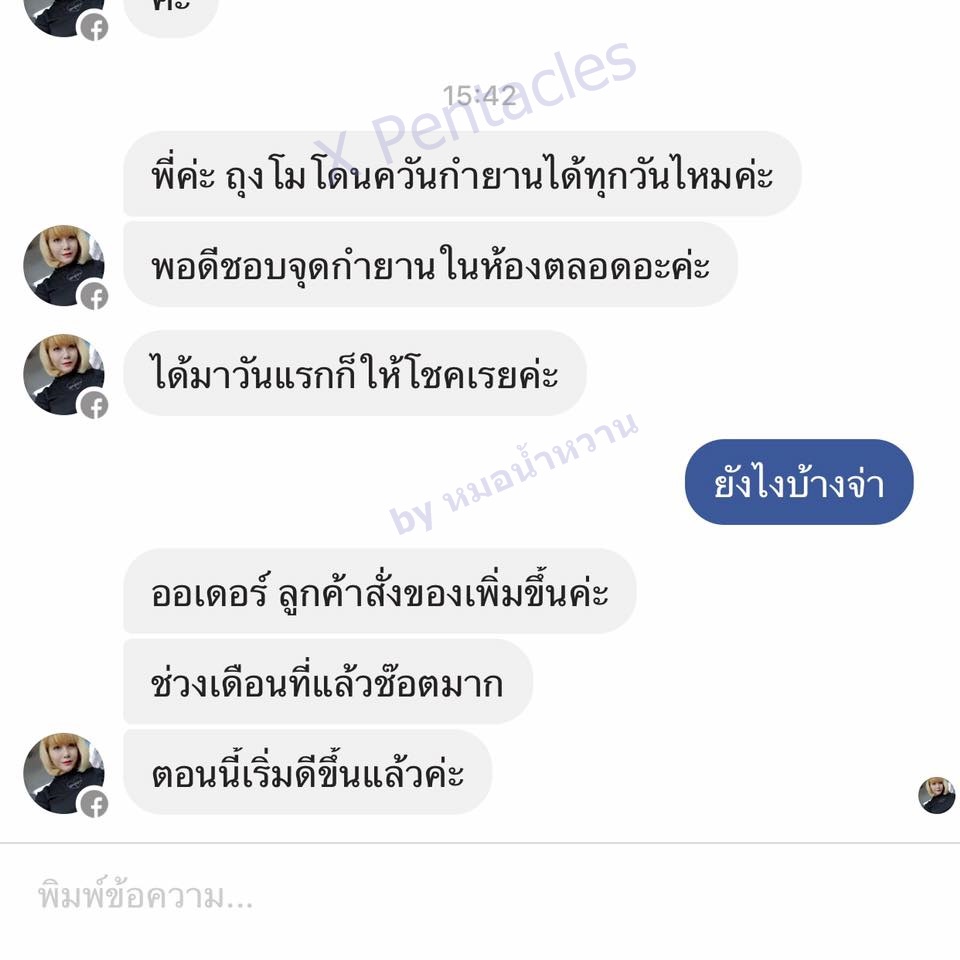960x960 pixels.
Task: Tap the avatar beside the incense room message
Action: [64, 266]
